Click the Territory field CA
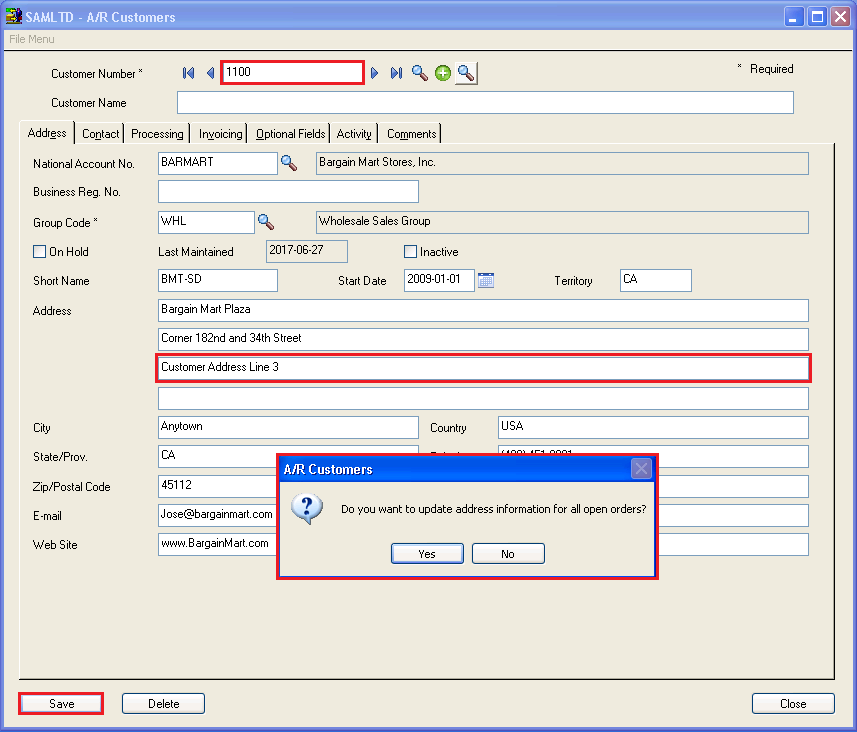Image resolution: width=857 pixels, height=732 pixels. tap(656, 280)
